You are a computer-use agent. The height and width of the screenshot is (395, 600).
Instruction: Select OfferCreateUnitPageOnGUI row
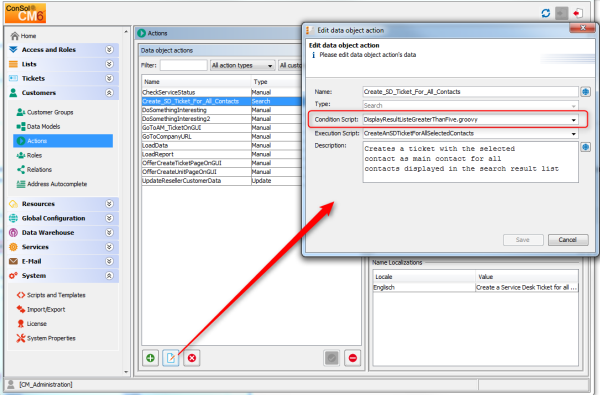[x=222, y=171]
